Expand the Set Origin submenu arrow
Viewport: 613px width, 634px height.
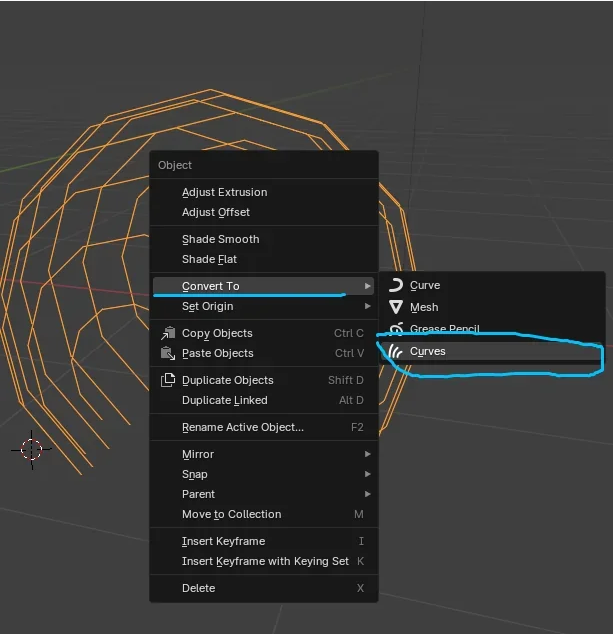367,306
